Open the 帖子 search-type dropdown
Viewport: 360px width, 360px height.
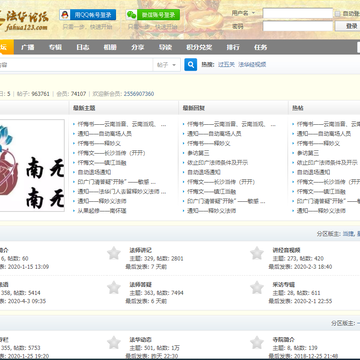[x=166, y=65]
